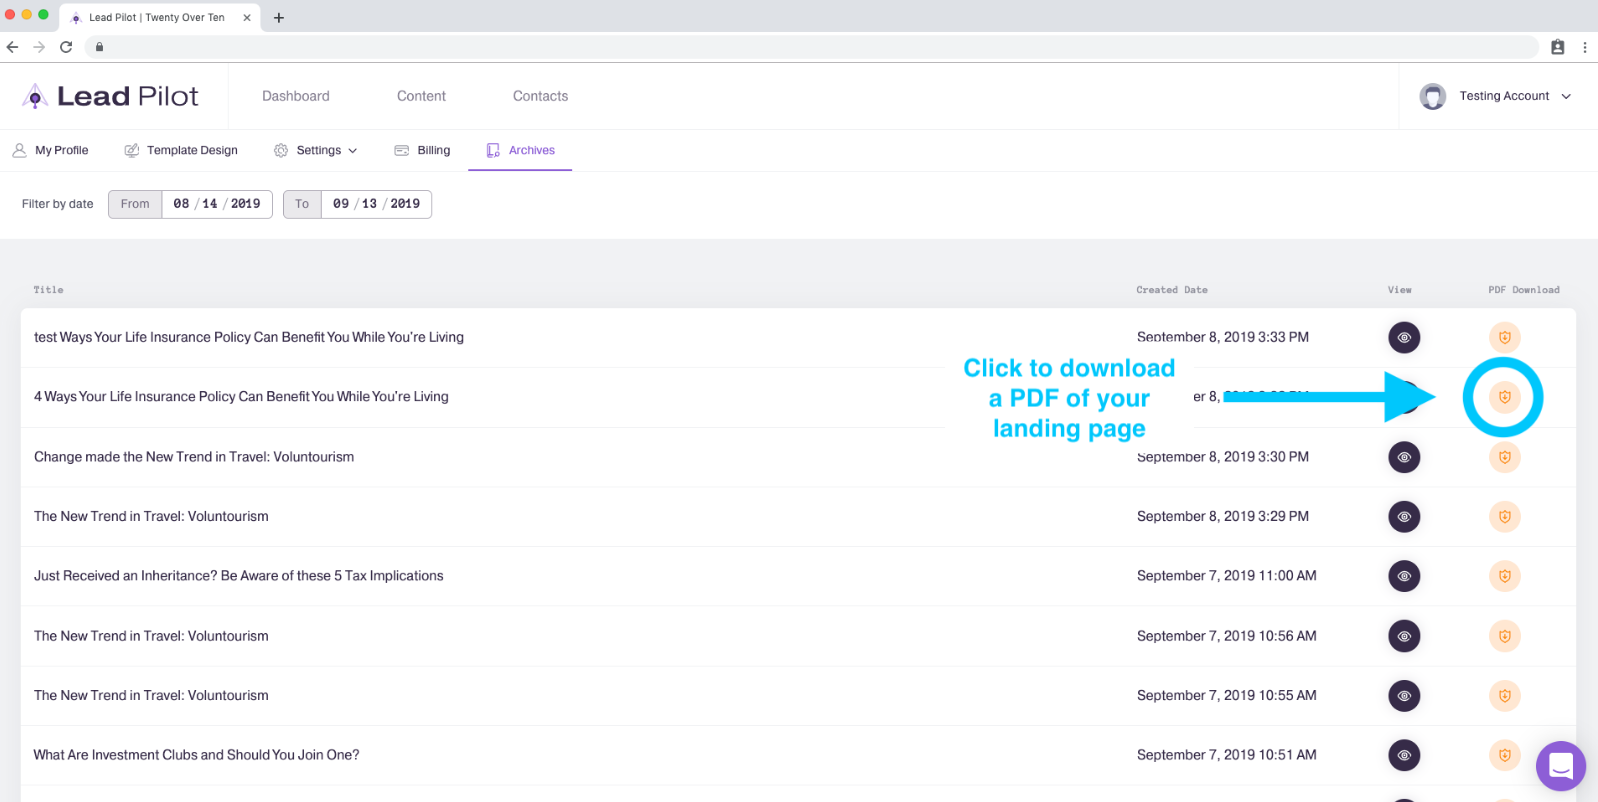
Task: Close the Lead Pilot browser tab
Action: coord(247,18)
